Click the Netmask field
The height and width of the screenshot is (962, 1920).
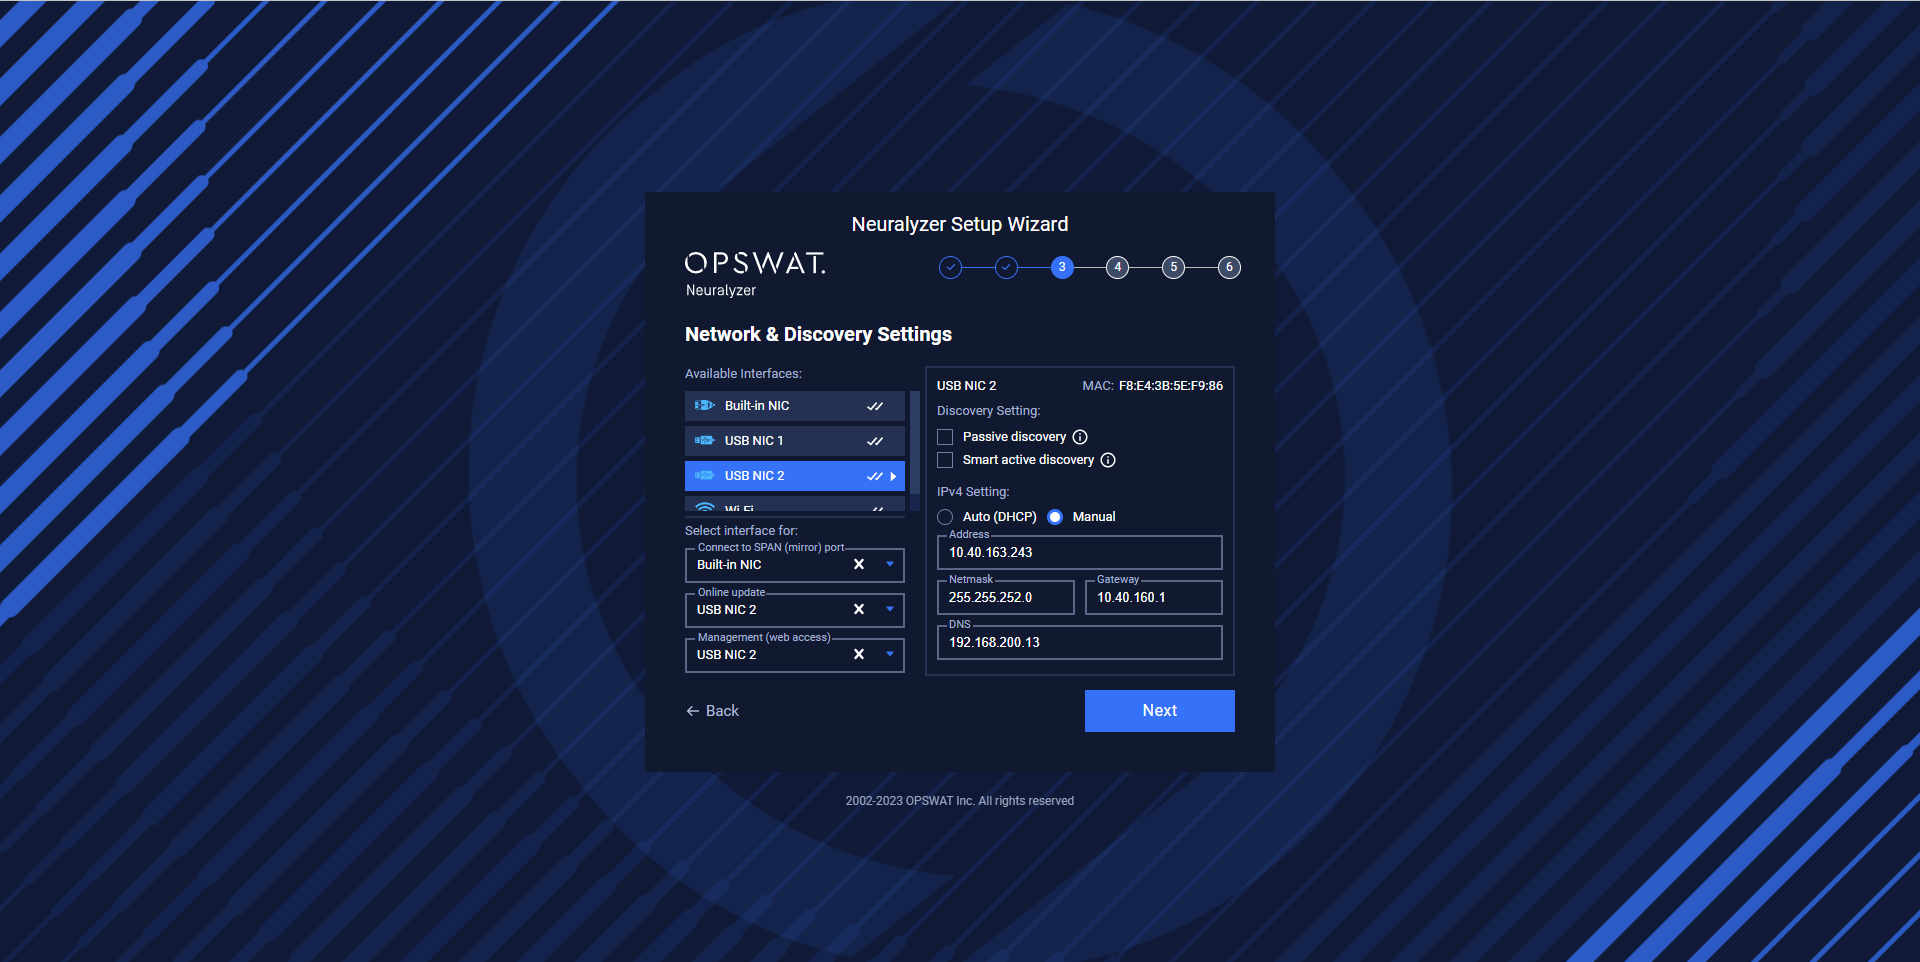click(1006, 598)
